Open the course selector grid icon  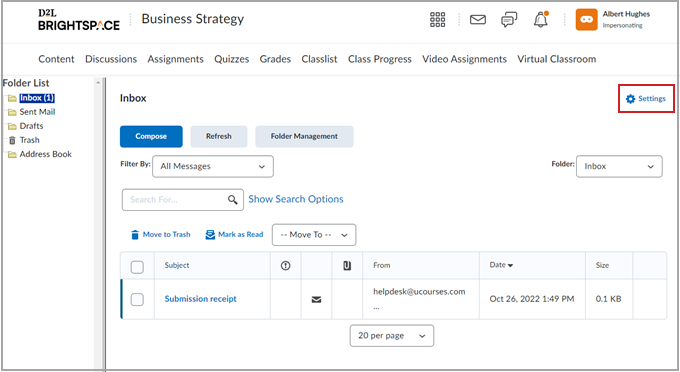coord(437,20)
